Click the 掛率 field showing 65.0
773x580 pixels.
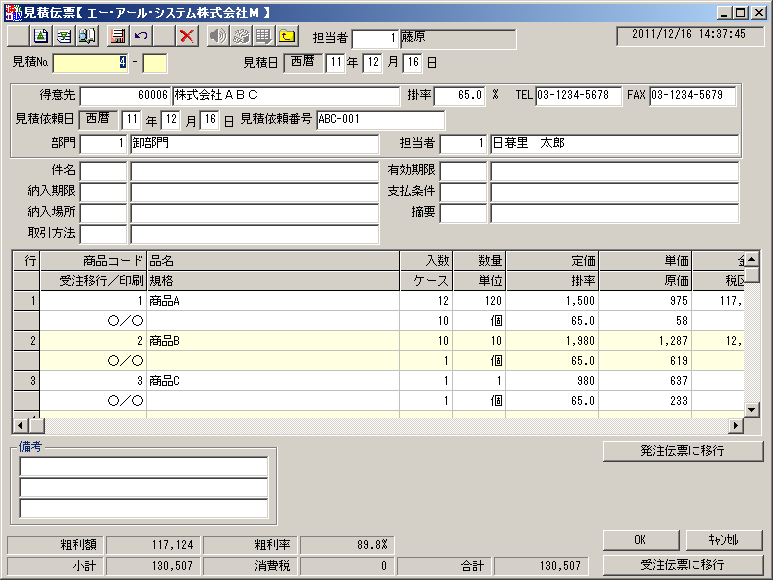(x=459, y=96)
